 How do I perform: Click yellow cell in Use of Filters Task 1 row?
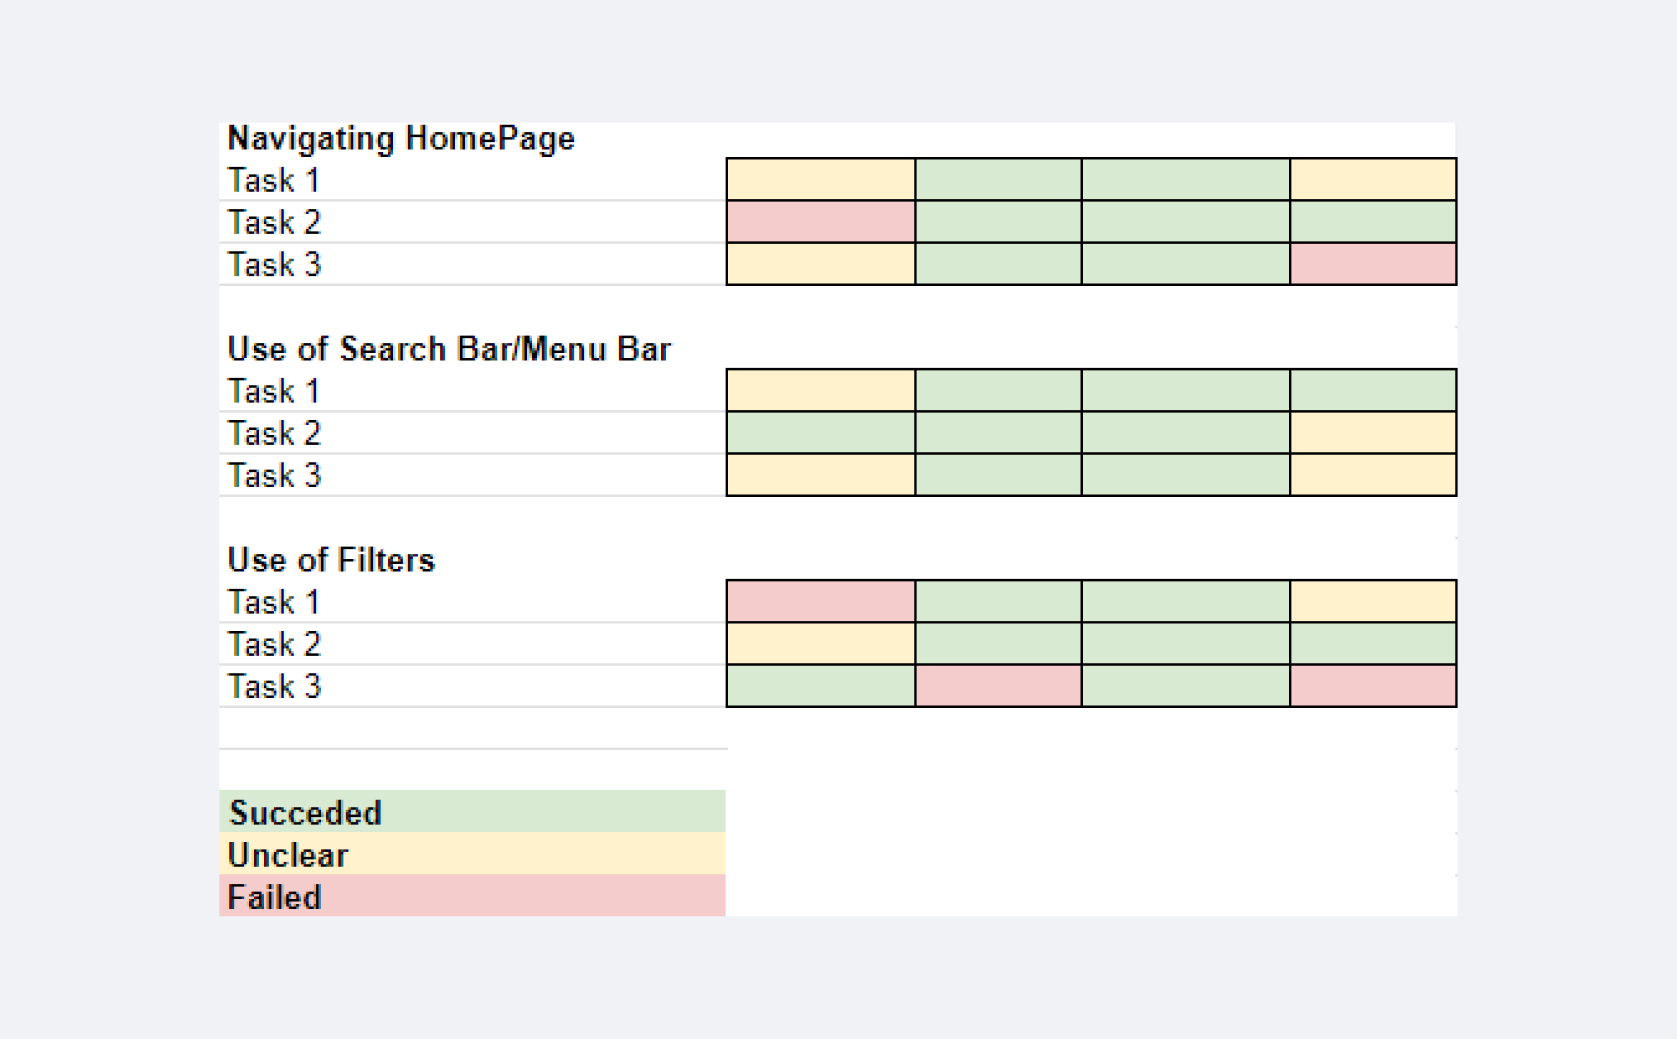click(1373, 602)
